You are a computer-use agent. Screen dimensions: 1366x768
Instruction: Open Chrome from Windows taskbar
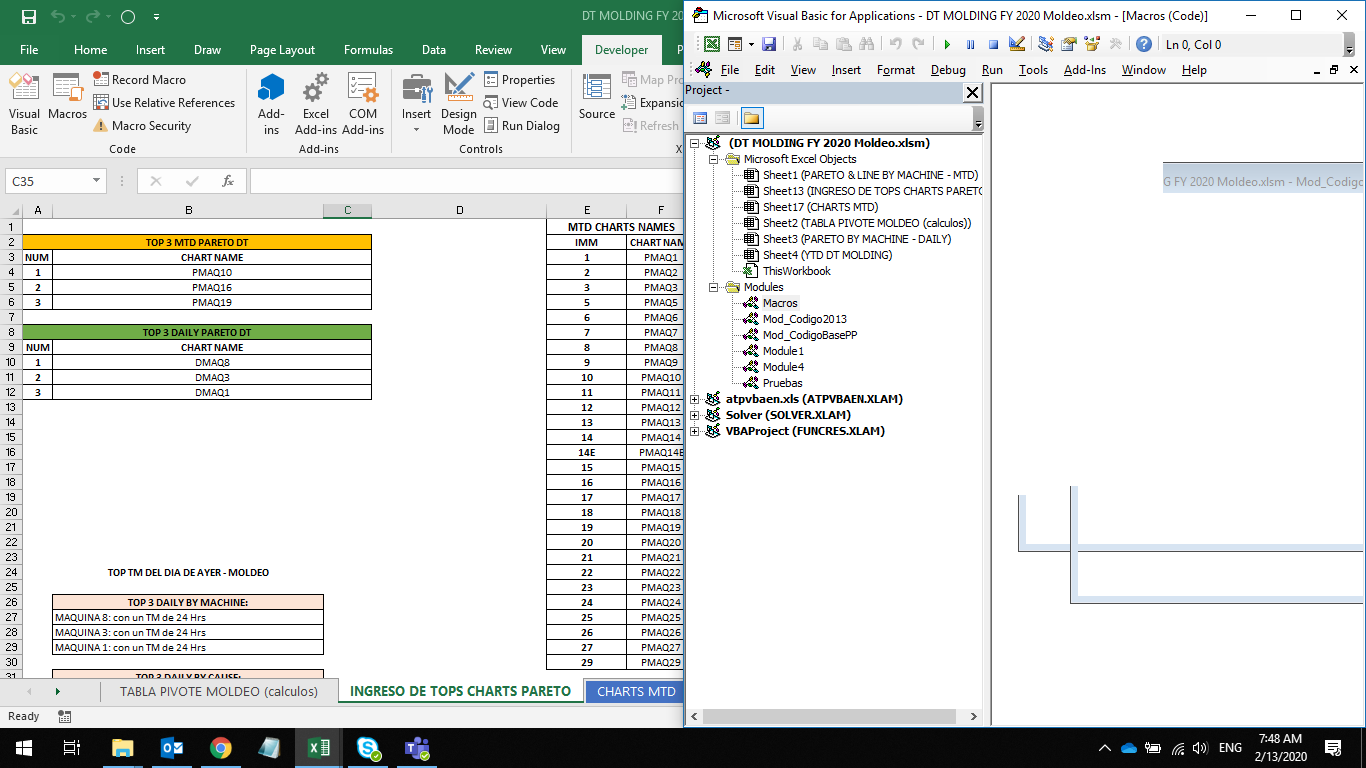[220, 748]
